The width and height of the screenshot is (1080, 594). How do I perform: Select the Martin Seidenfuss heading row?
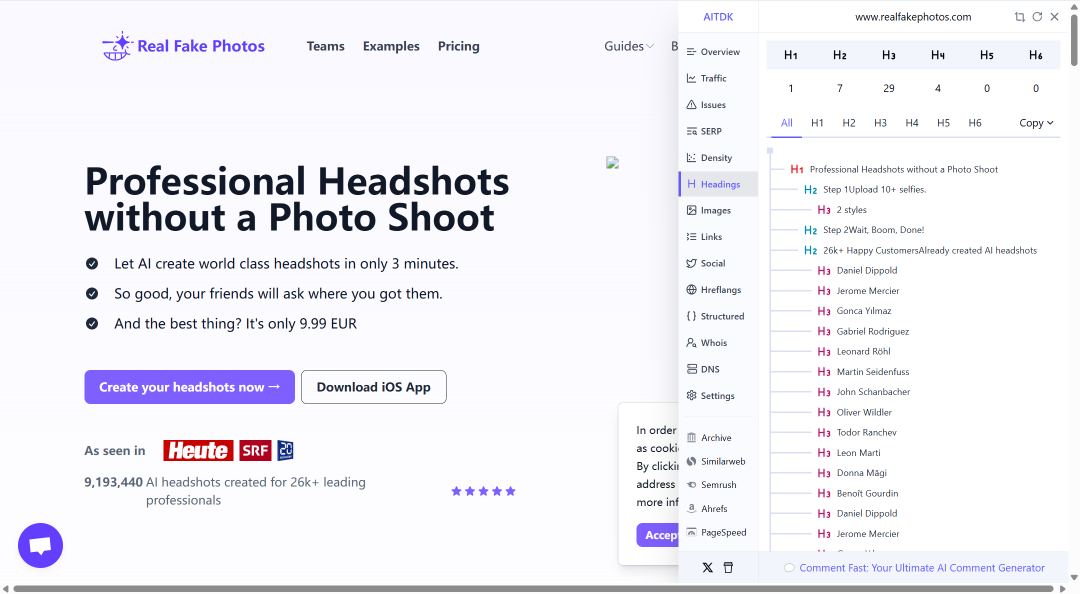coord(863,371)
